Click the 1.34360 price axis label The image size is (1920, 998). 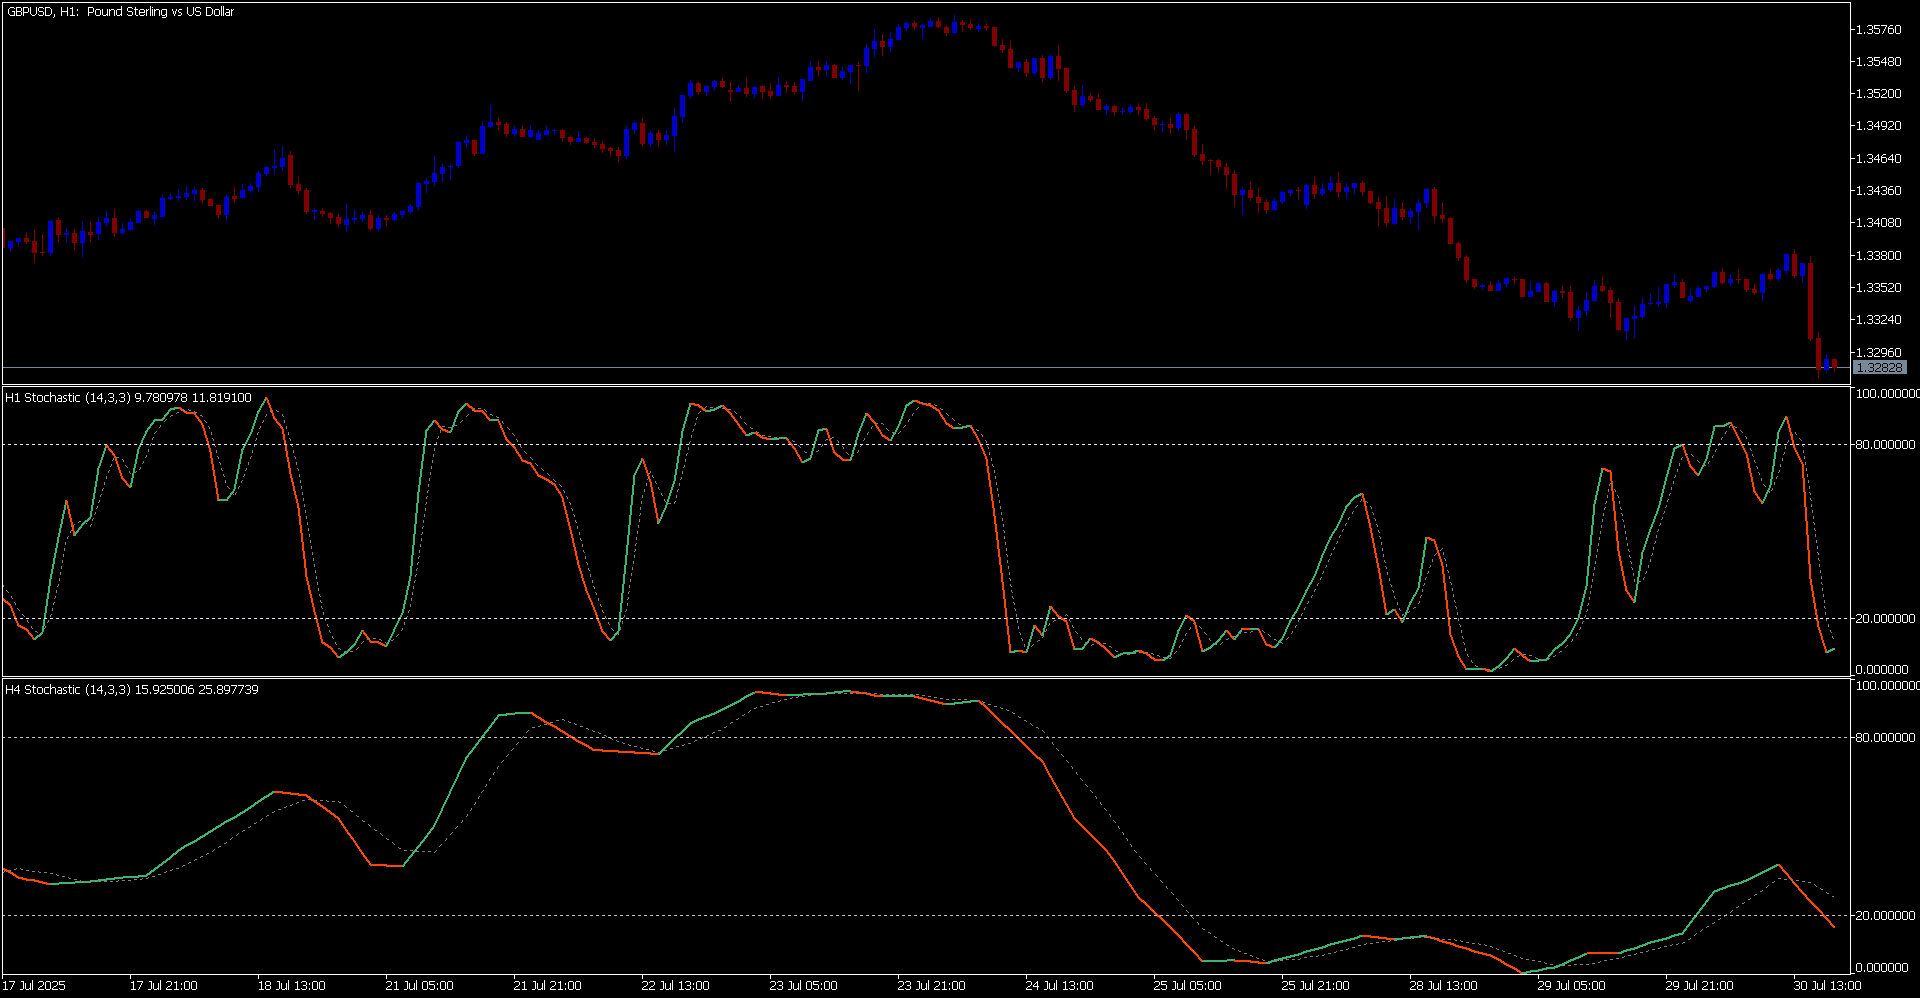[x=1878, y=191]
